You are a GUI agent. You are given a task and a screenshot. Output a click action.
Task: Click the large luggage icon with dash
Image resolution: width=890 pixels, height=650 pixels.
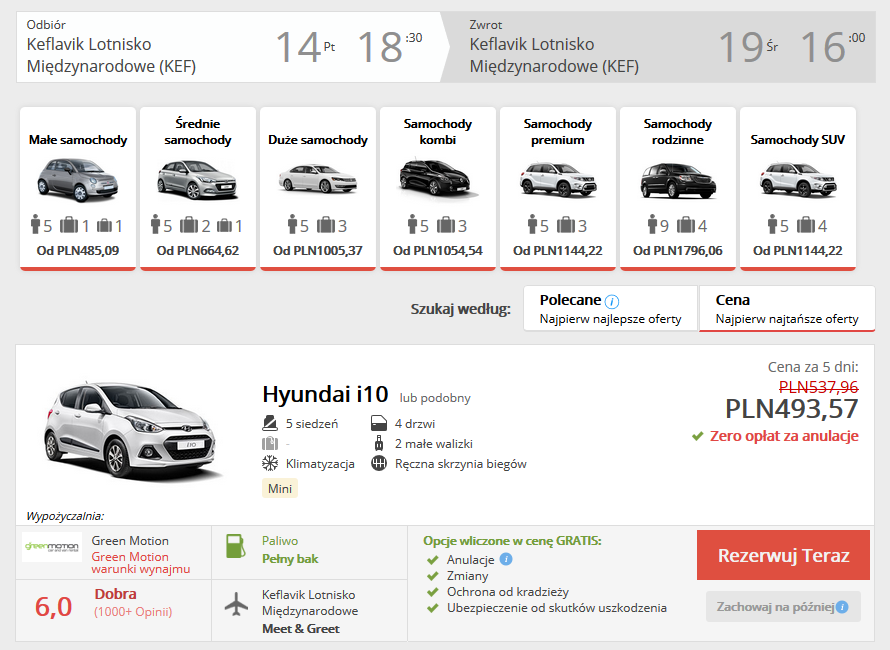pos(270,443)
